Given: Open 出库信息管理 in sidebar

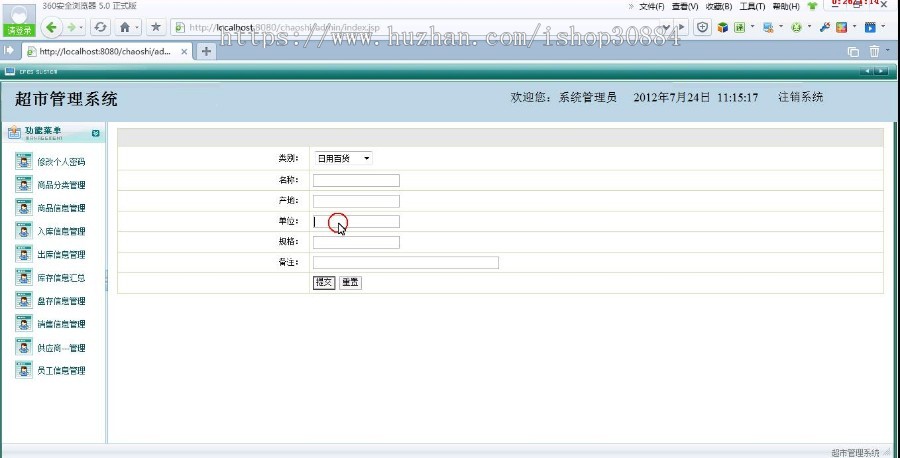Looking at the screenshot, I should [x=61, y=255].
